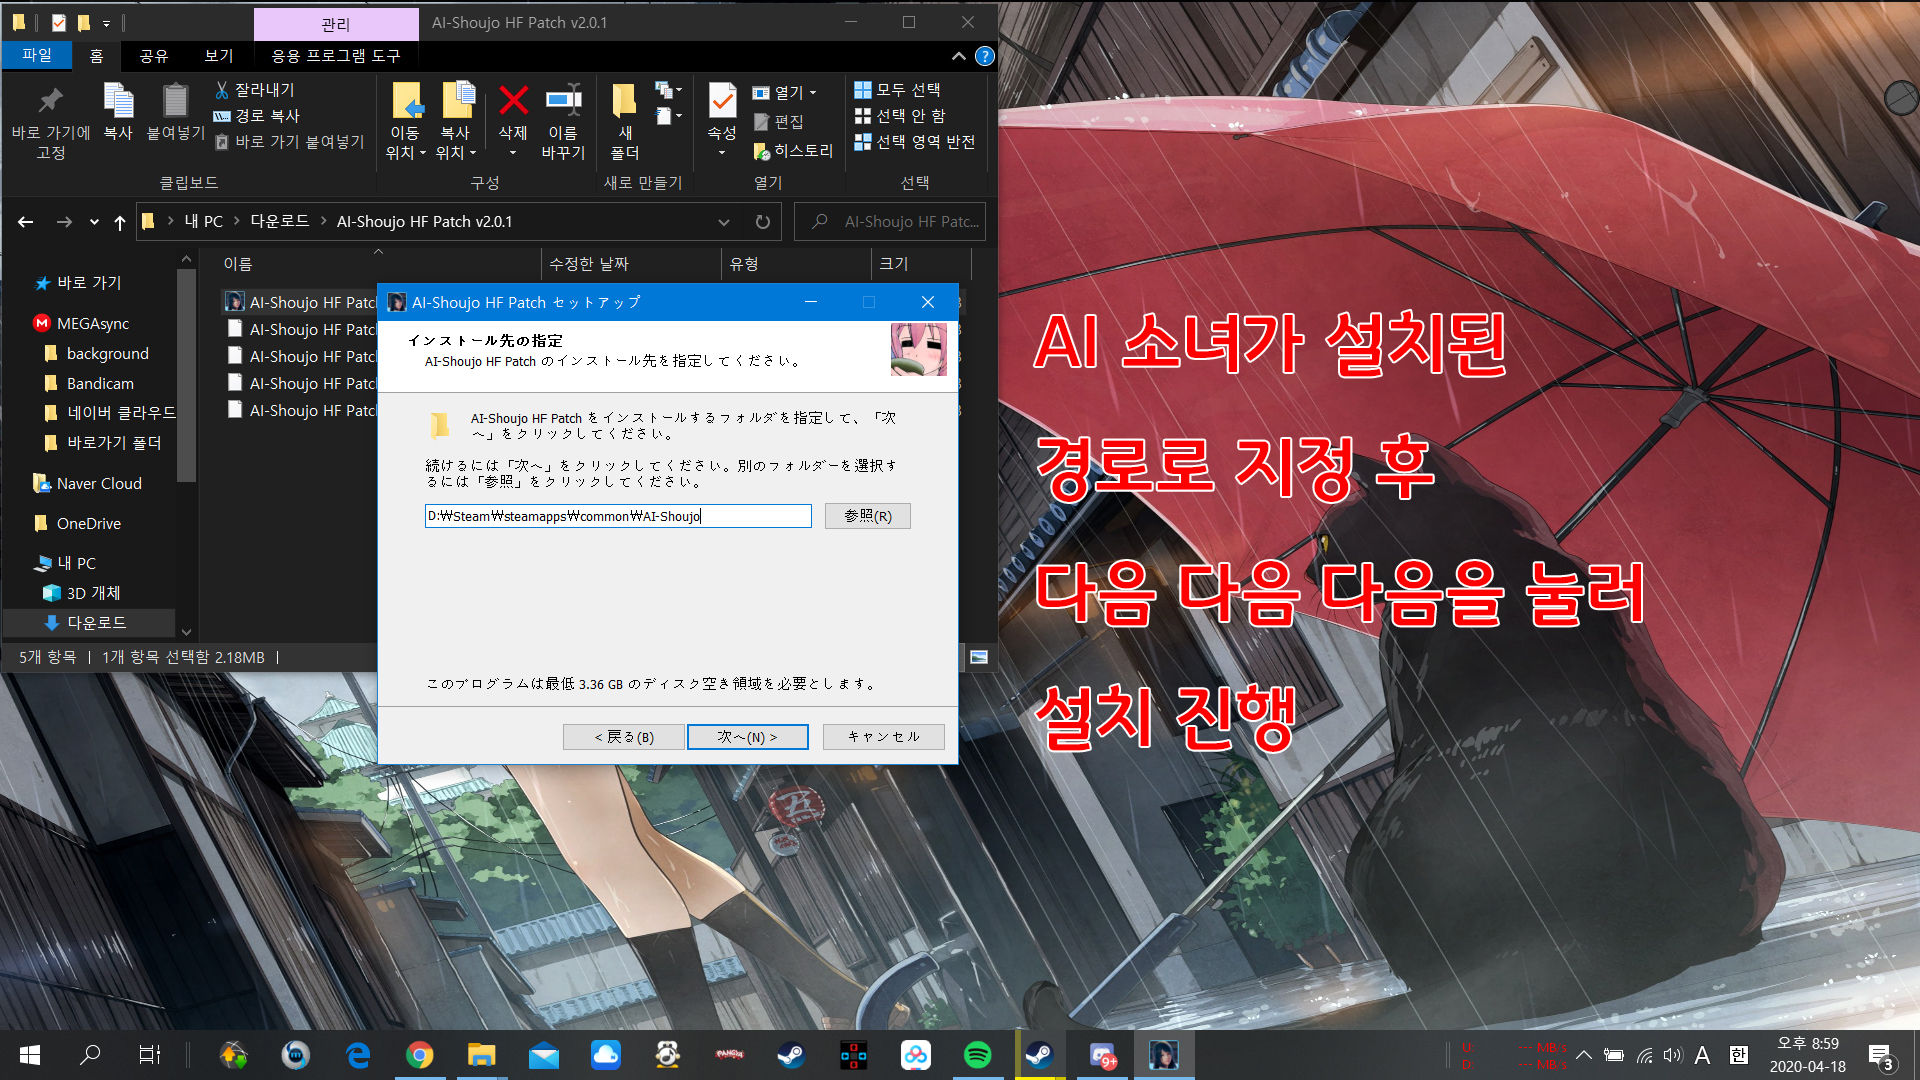Open Properties (속성) in the ribbon

pyautogui.click(x=722, y=120)
